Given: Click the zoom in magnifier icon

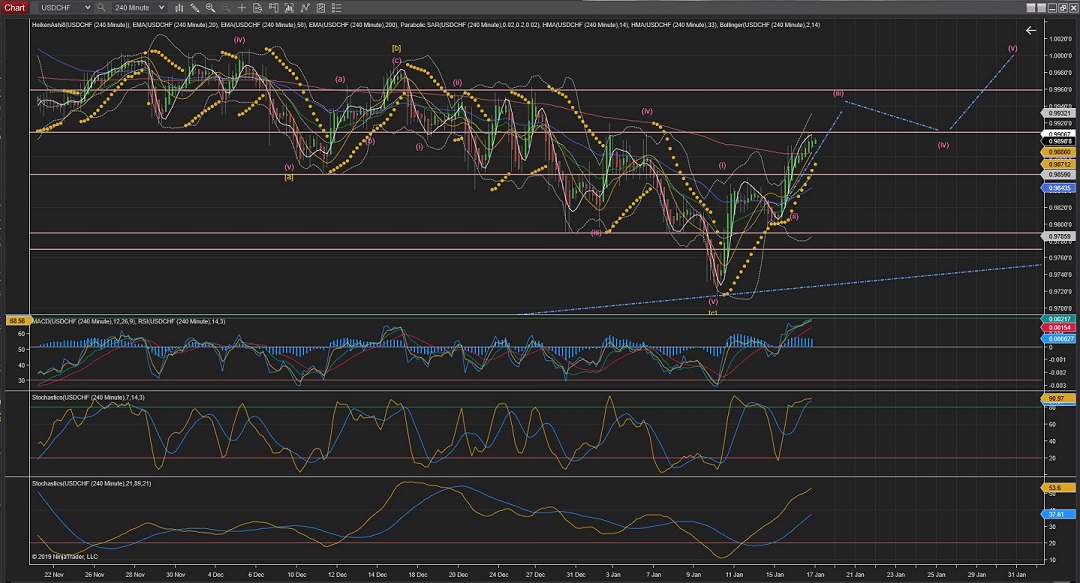Looking at the screenshot, I should point(210,8).
